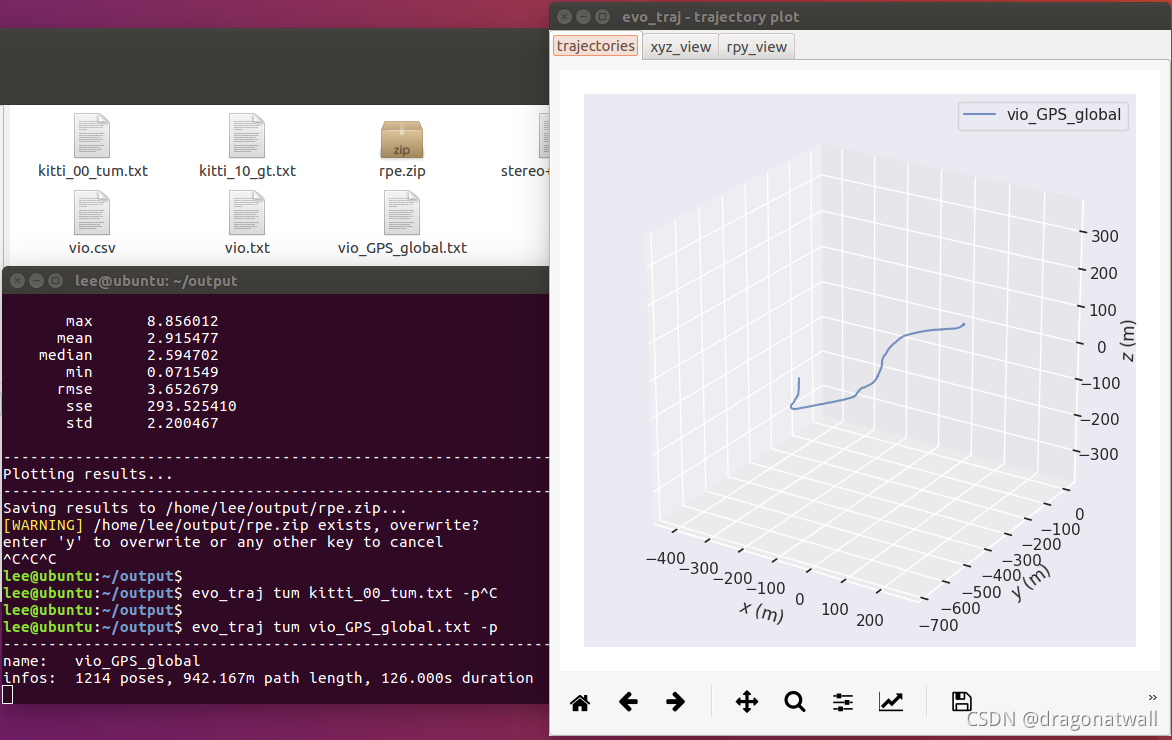Close the evo_traj trajectory plot window
Screen dimensions: 1172x740
tap(564, 16)
